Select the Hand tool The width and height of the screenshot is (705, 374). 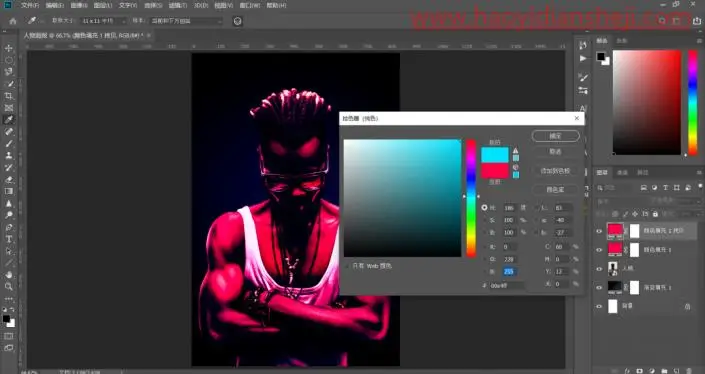click(9, 275)
